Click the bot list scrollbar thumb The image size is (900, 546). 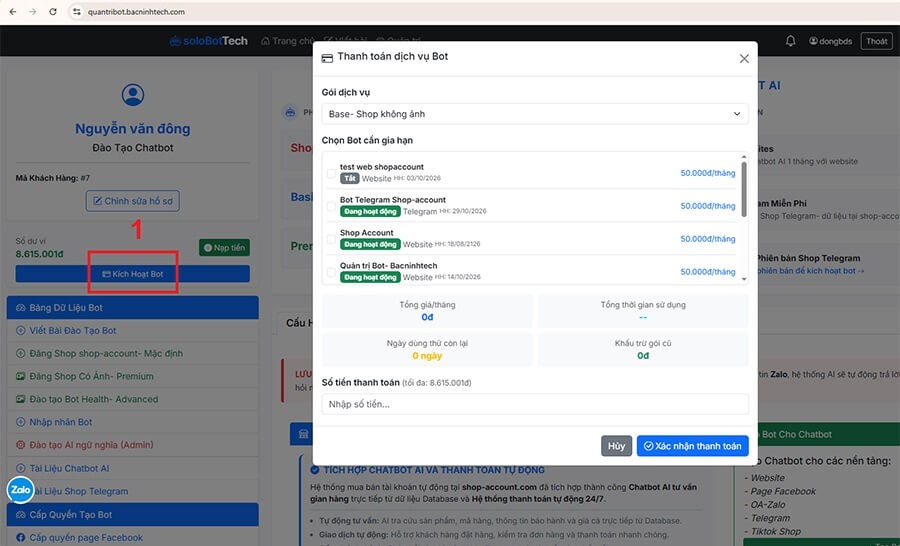[x=744, y=189]
